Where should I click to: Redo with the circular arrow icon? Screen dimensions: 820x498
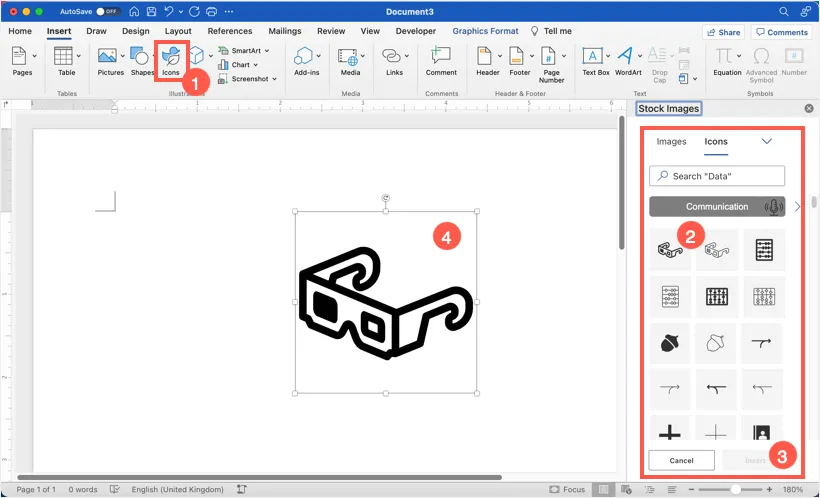194,12
